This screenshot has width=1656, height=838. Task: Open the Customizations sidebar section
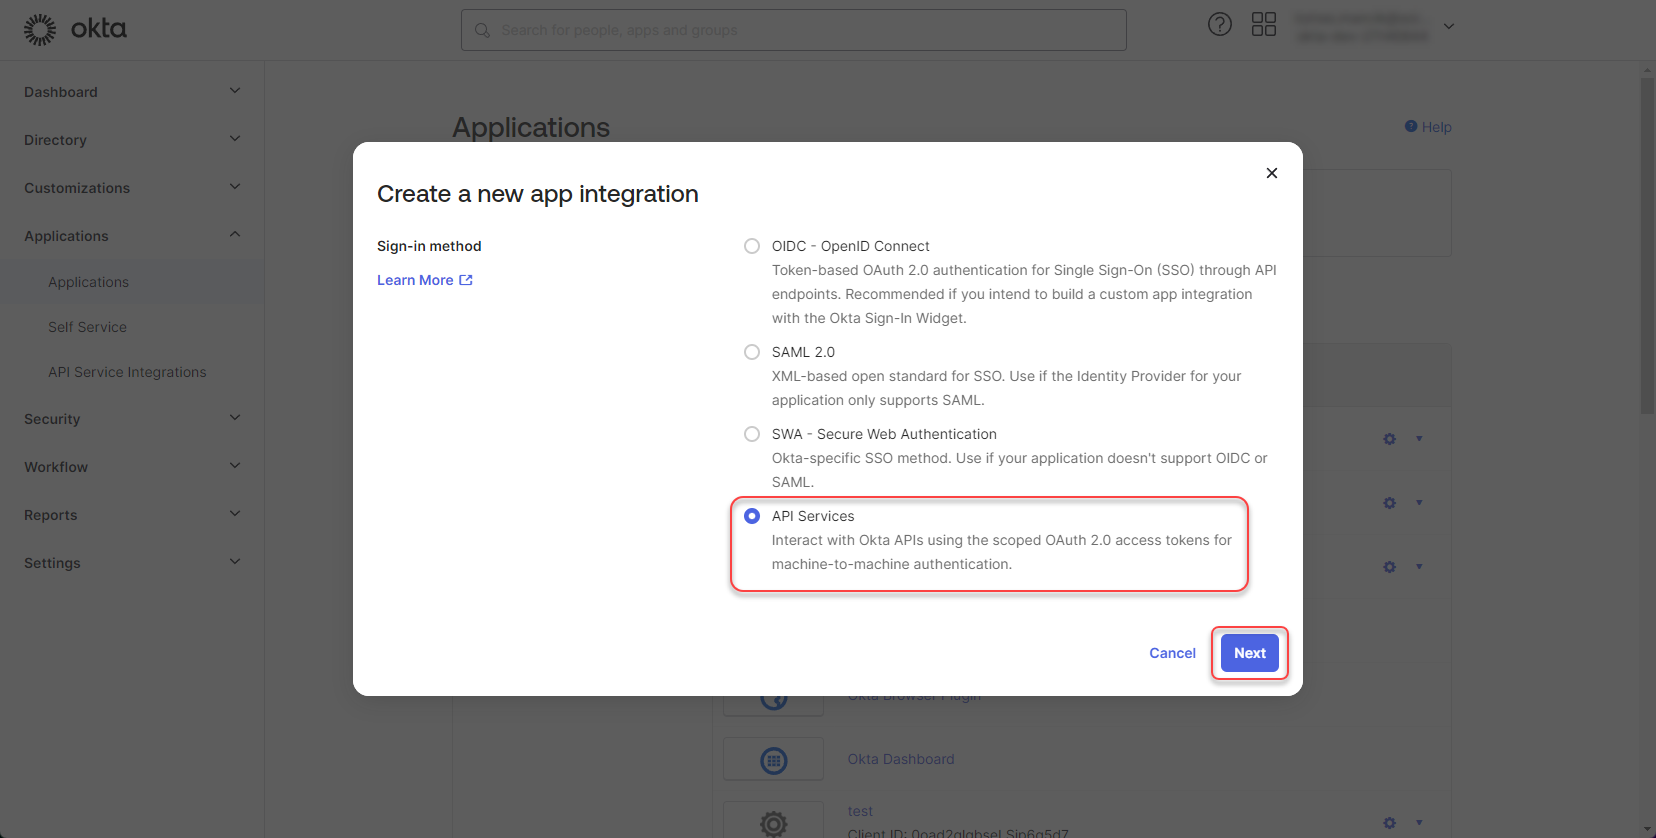pyautogui.click(x=77, y=188)
